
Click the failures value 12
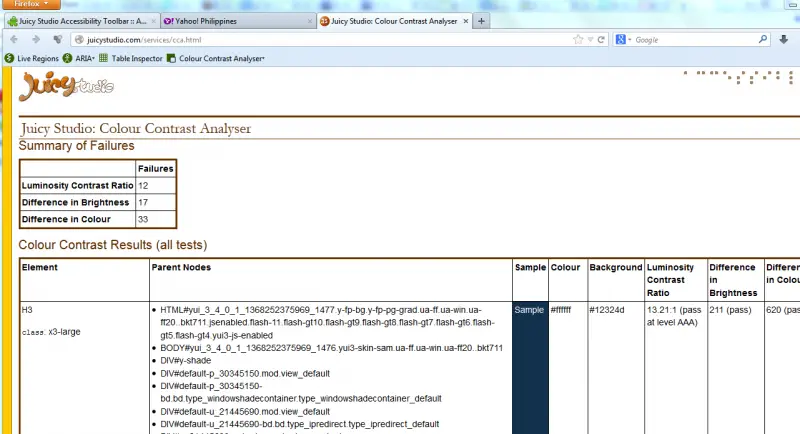pyautogui.click(x=143, y=186)
